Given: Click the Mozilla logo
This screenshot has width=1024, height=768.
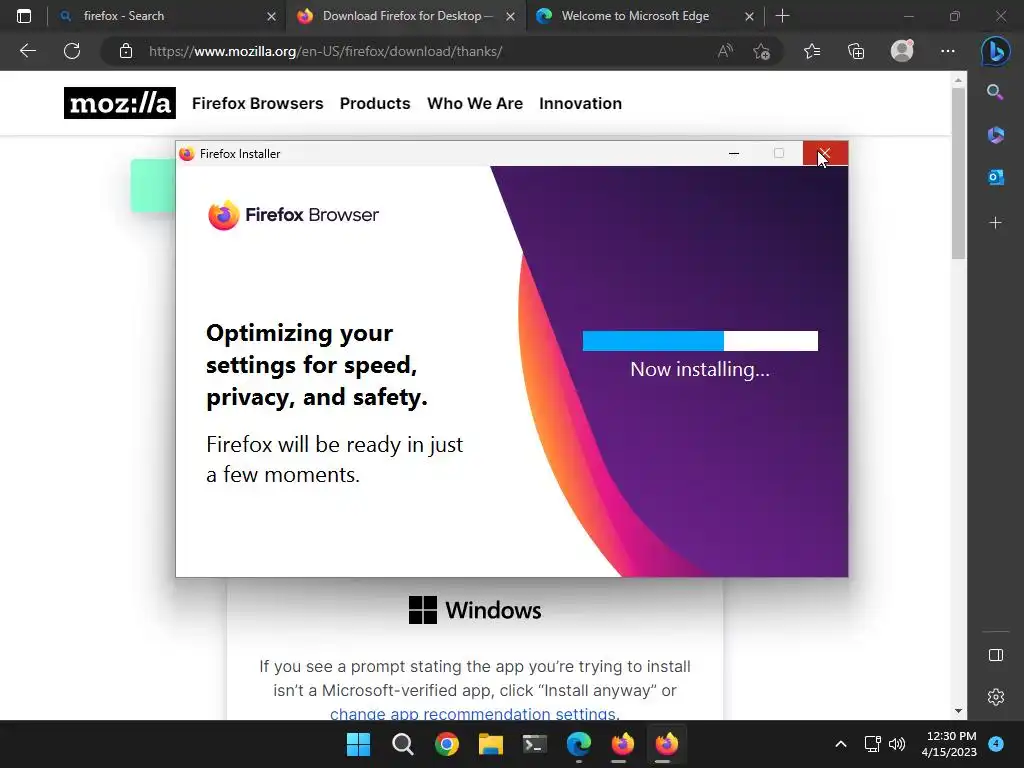Looking at the screenshot, I should tap(120, 103).
